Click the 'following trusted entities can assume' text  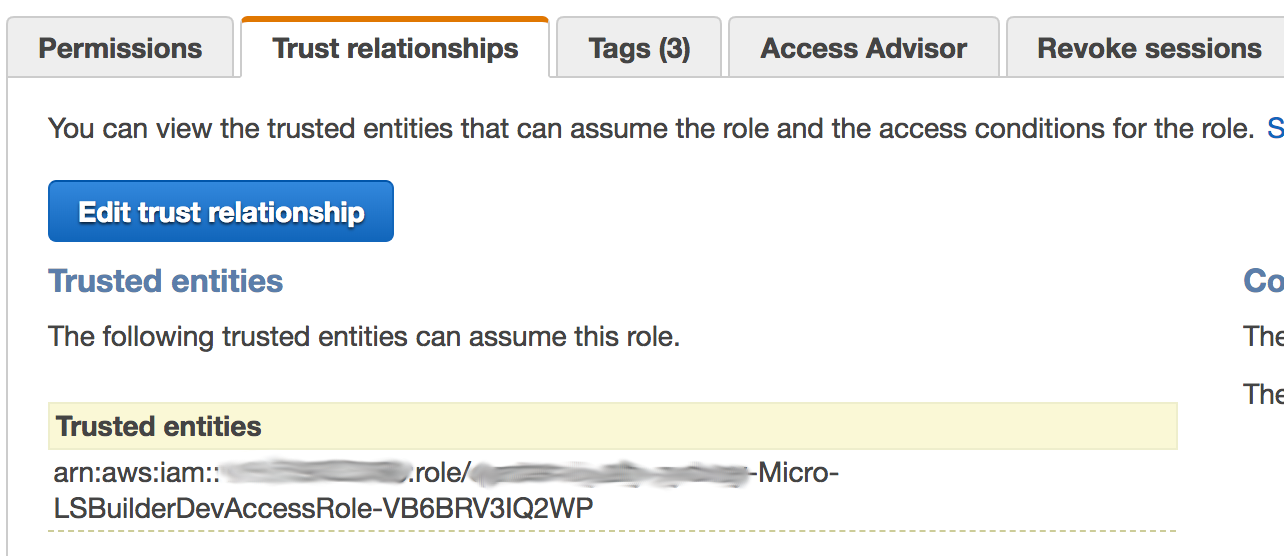click(x=364, y=336)
